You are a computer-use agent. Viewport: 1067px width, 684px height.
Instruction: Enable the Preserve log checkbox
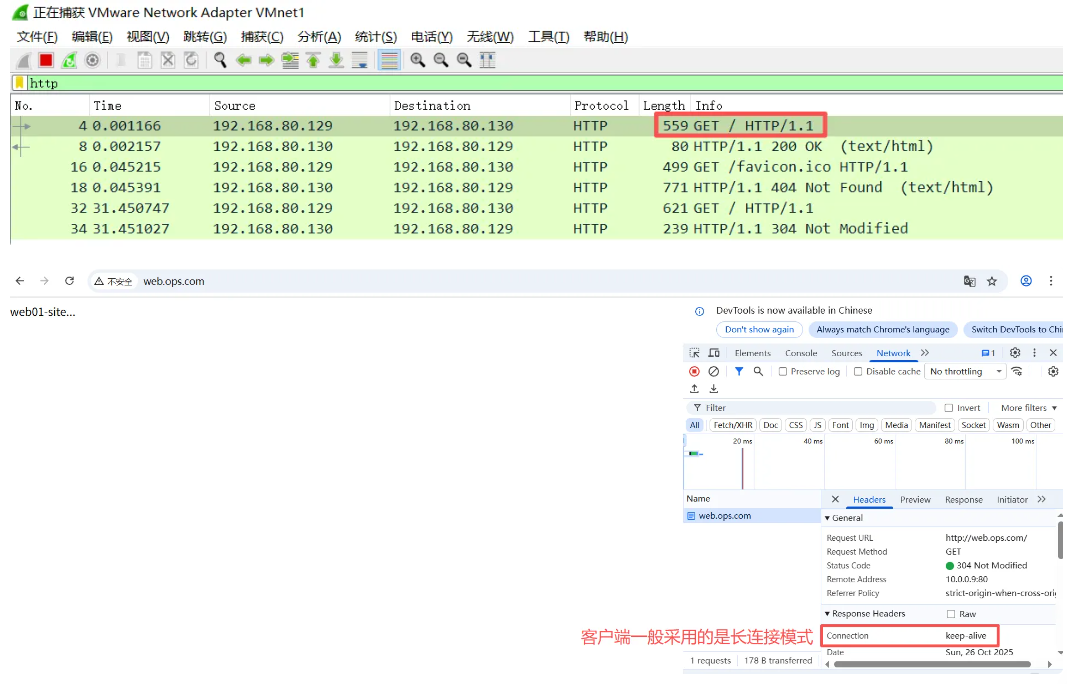pos(783,371)
